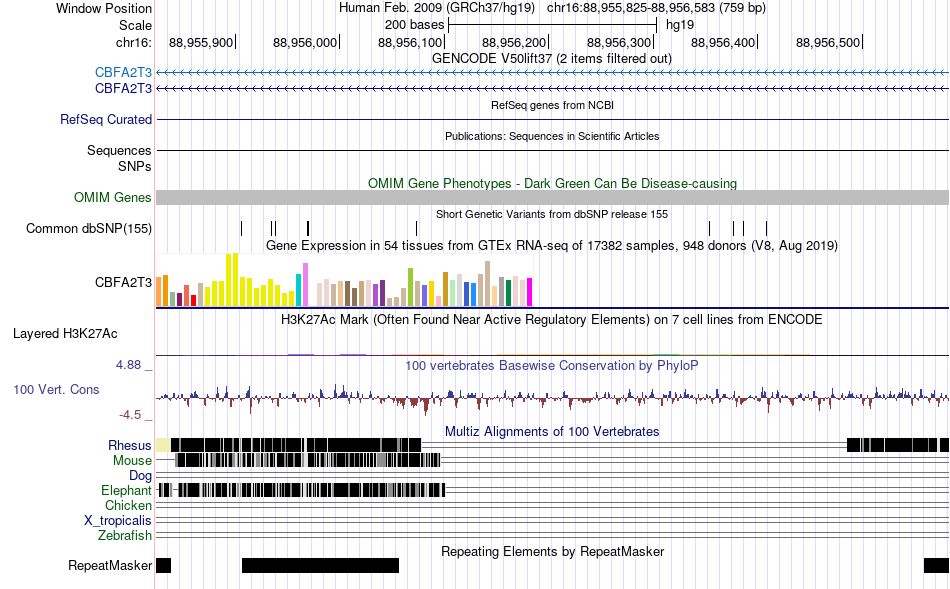Screen dimensions: 950x589
Task: Click the large middle RepeatMasker block
Action: (321, 565)
